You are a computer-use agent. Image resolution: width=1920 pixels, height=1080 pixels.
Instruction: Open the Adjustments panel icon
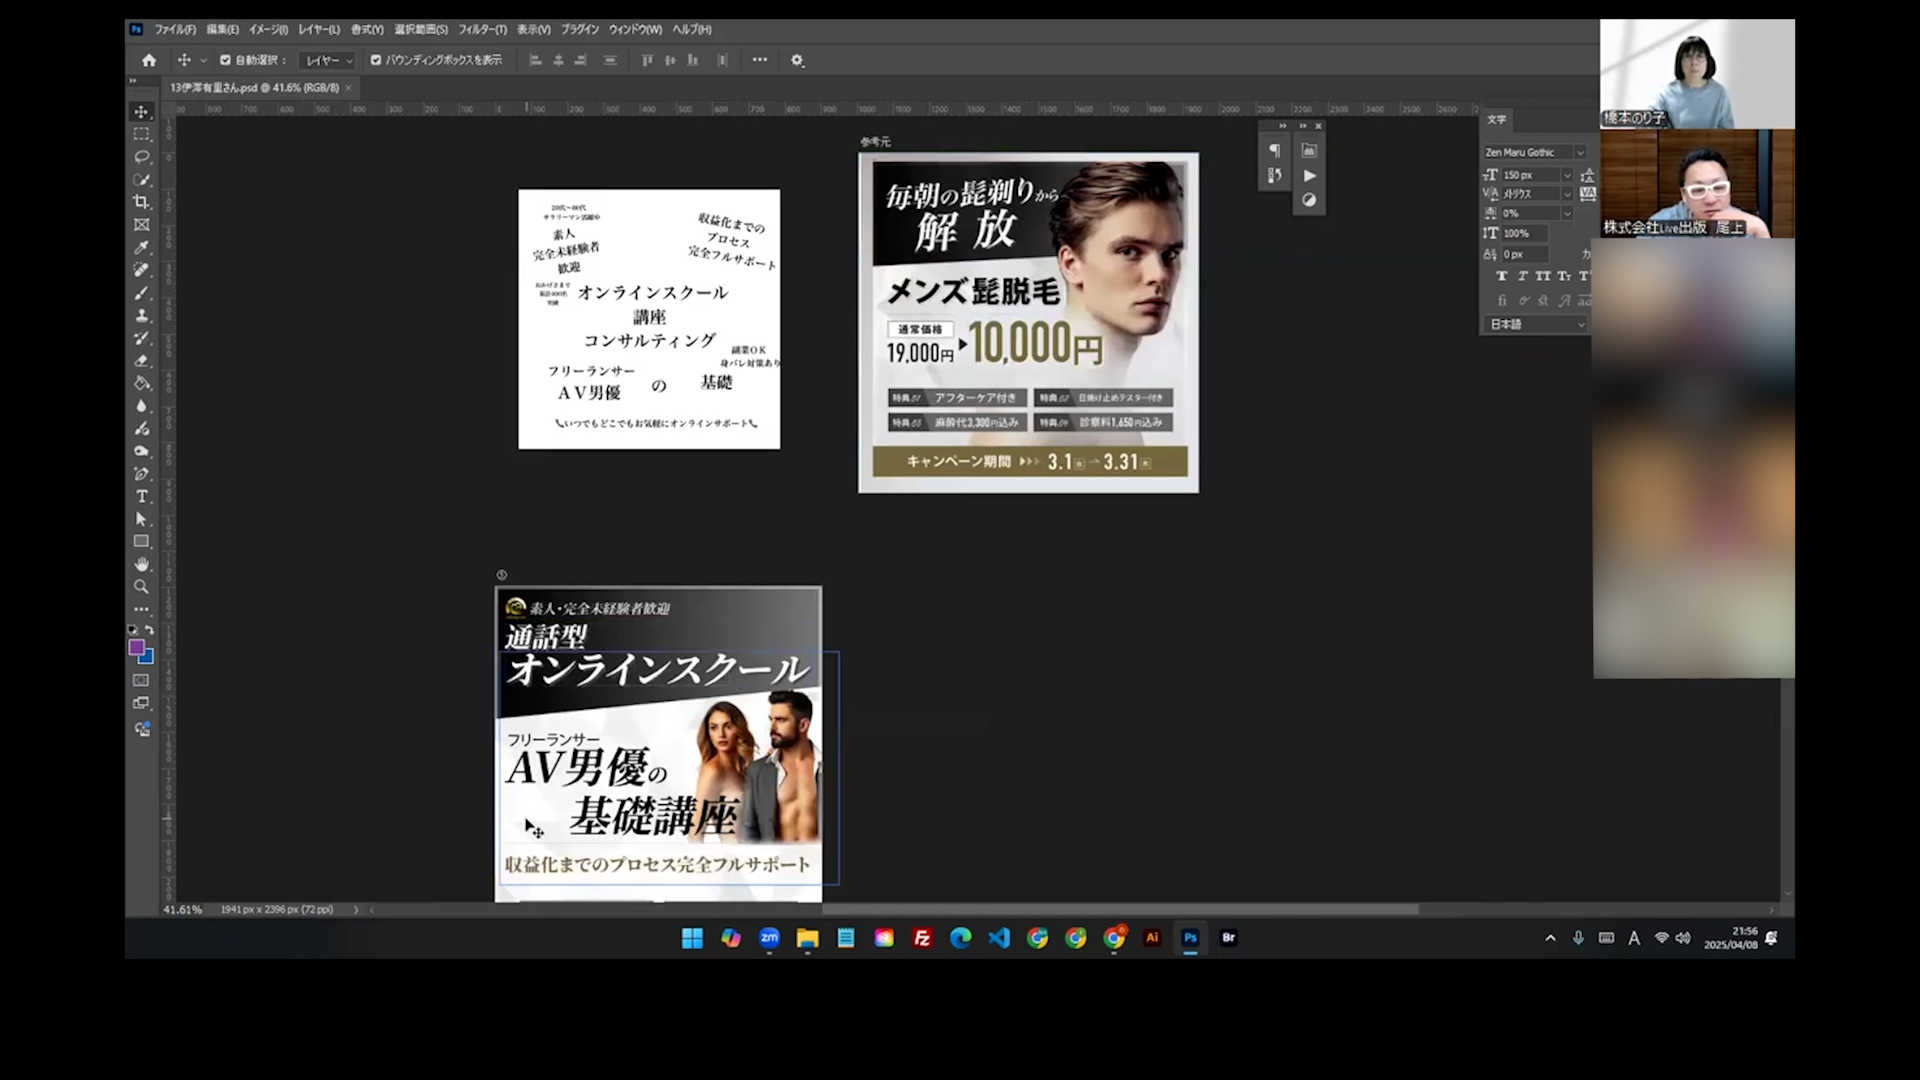pos(1309,201)
